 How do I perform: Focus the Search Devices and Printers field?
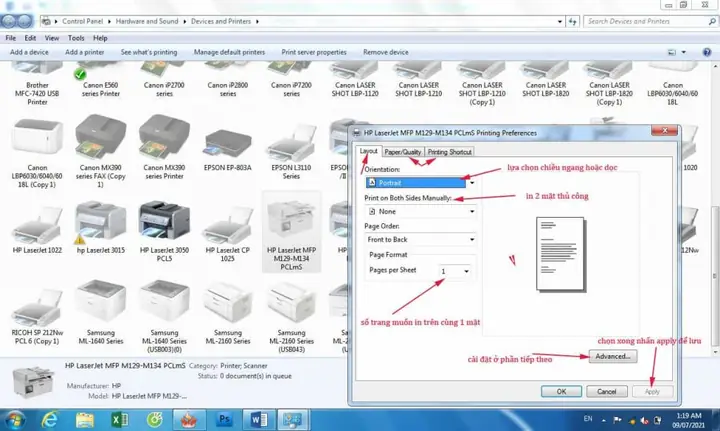click(x=650, y=22)
